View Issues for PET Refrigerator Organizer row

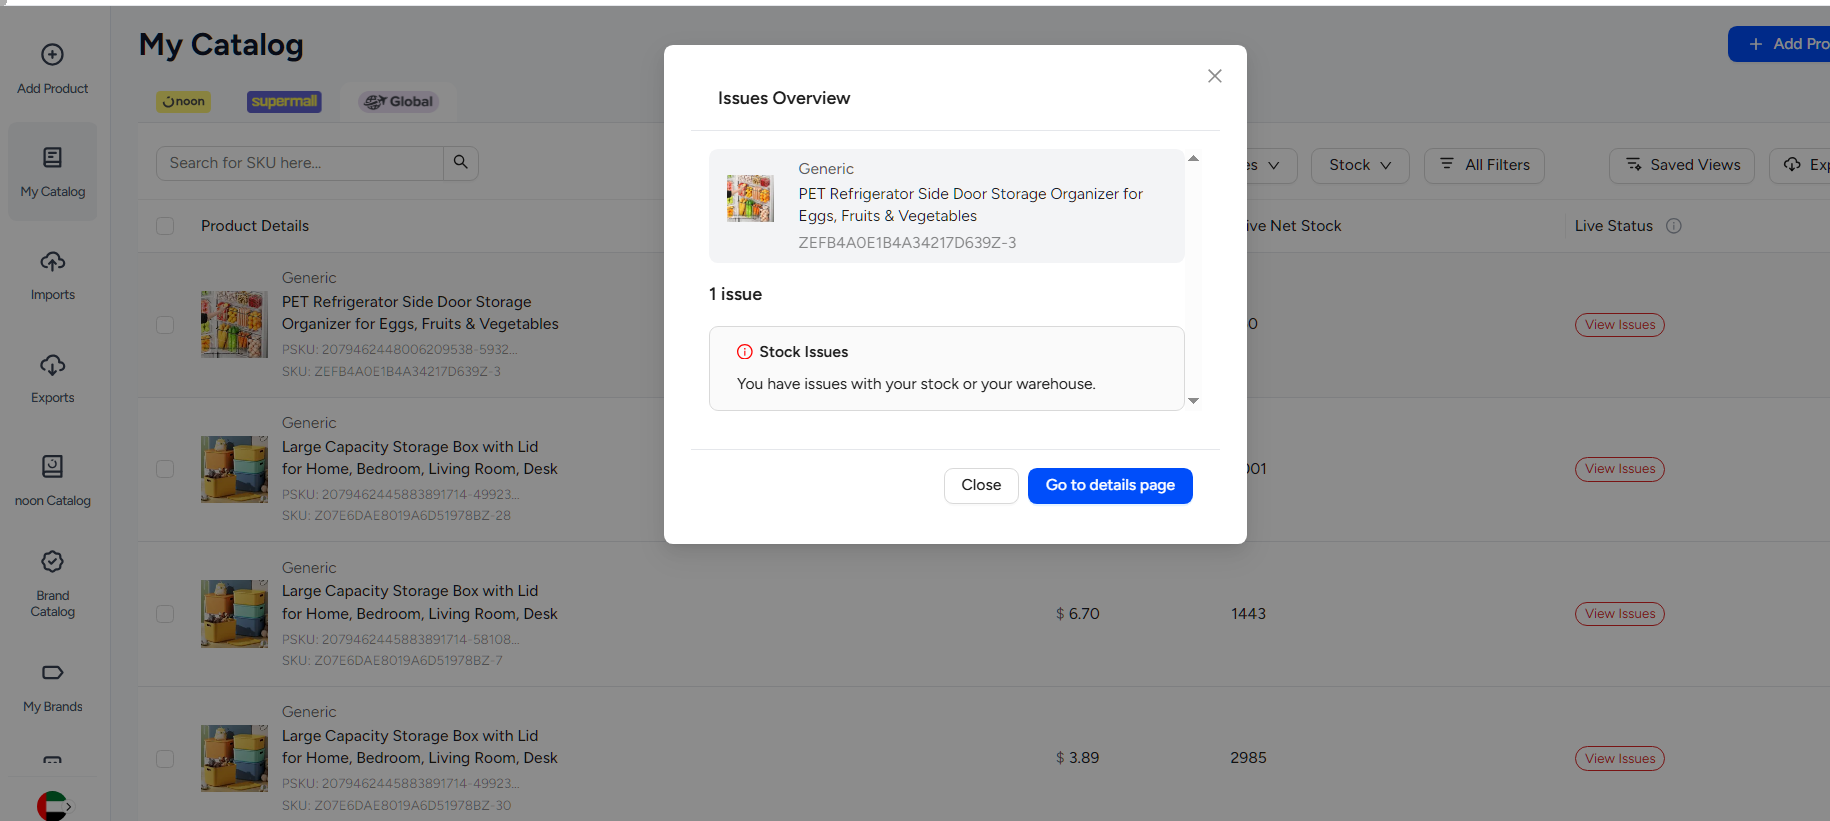(x=1620, y=325)
